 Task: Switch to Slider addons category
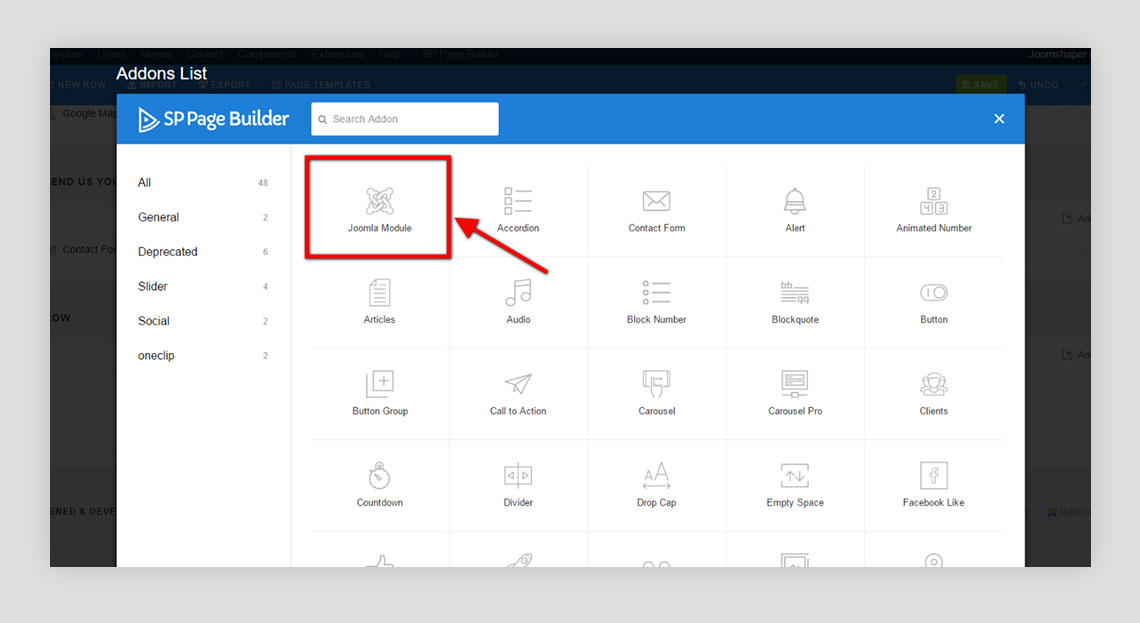(153, 286)
